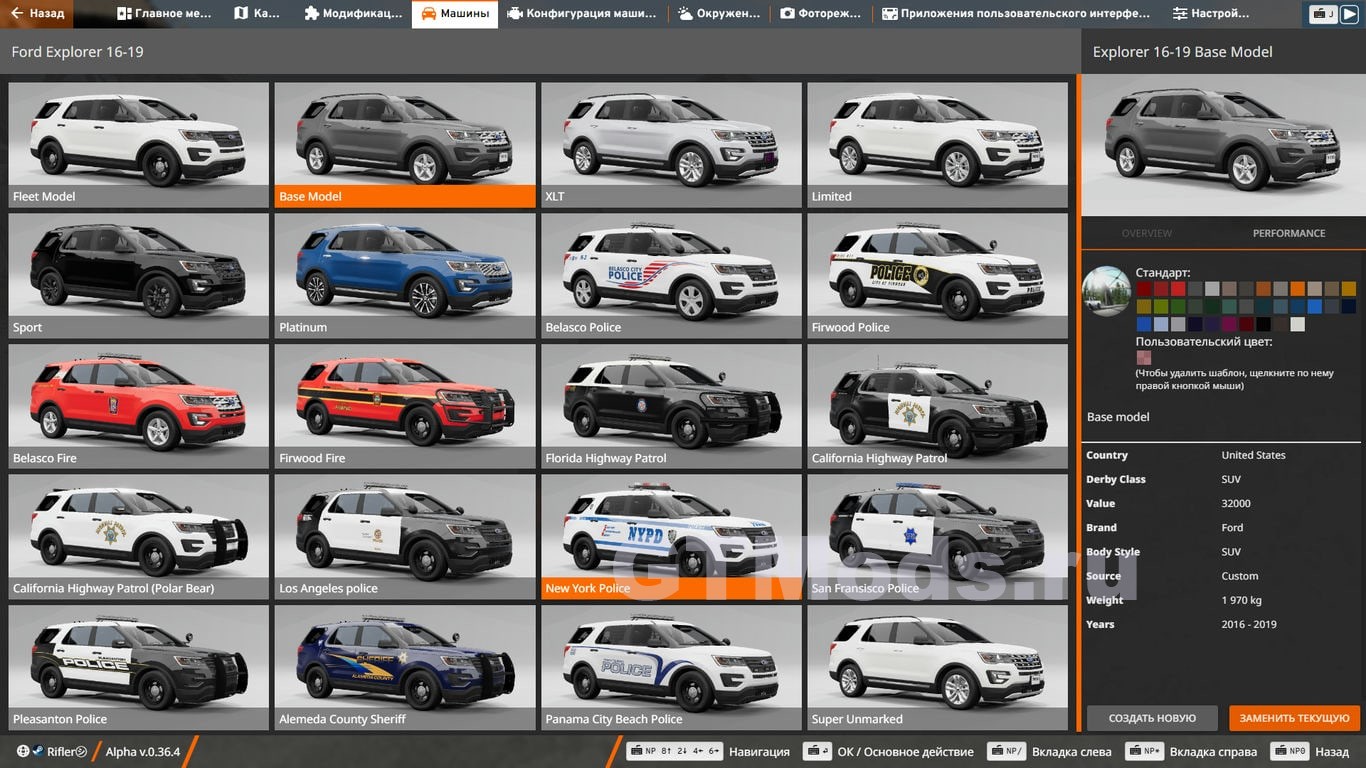The image size is (1366, 768).
Task: Switch to the OVERVIEW tab
Action: (1146, 233)
